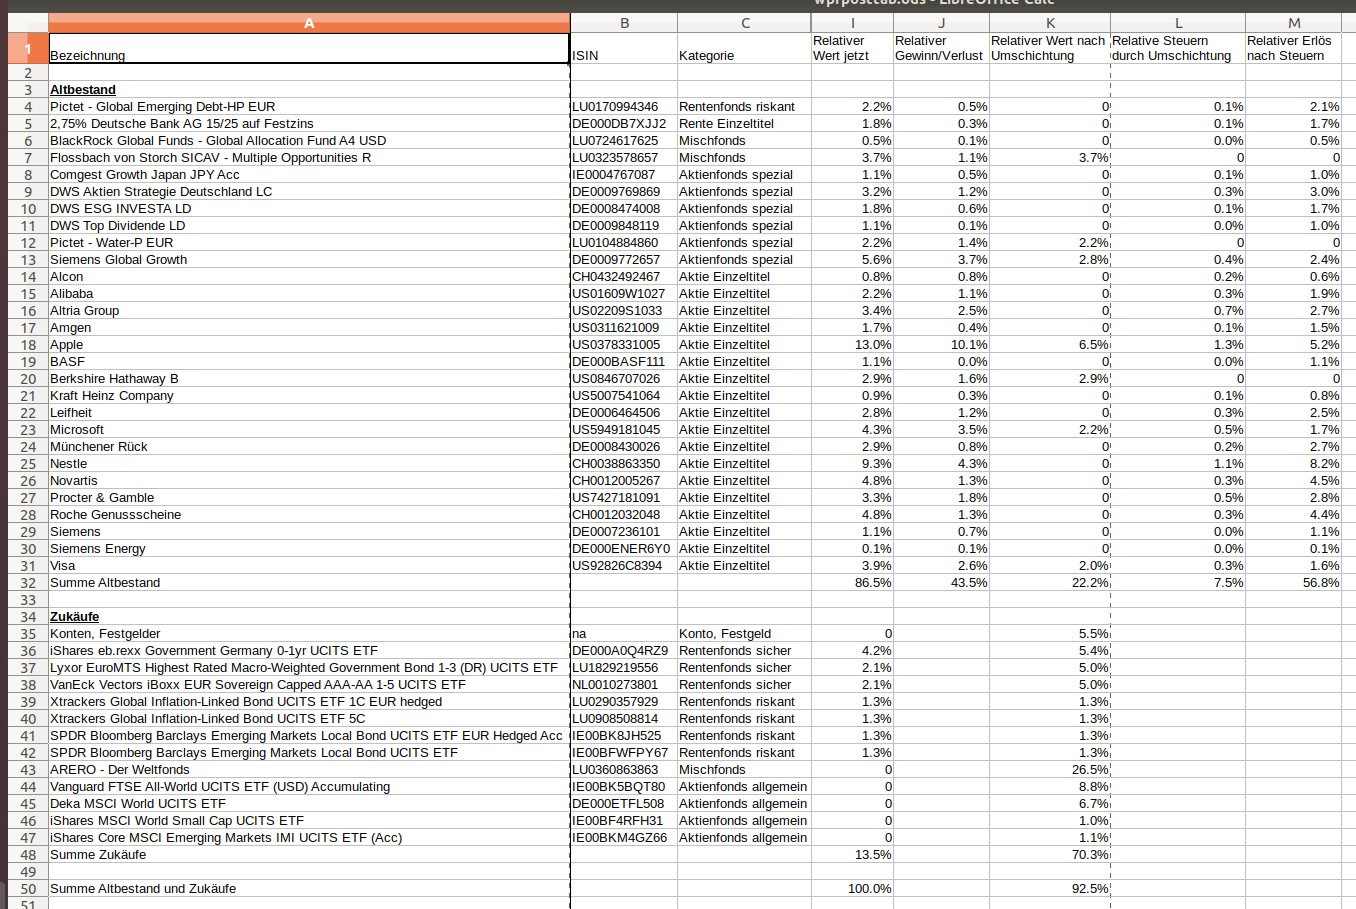
Task: Click the '43.5%' total cell
Action: point(941,583)
